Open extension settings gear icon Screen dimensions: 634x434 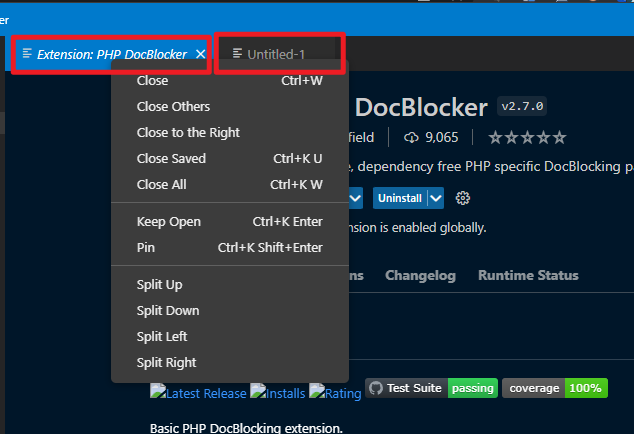[x=463, y=198]
